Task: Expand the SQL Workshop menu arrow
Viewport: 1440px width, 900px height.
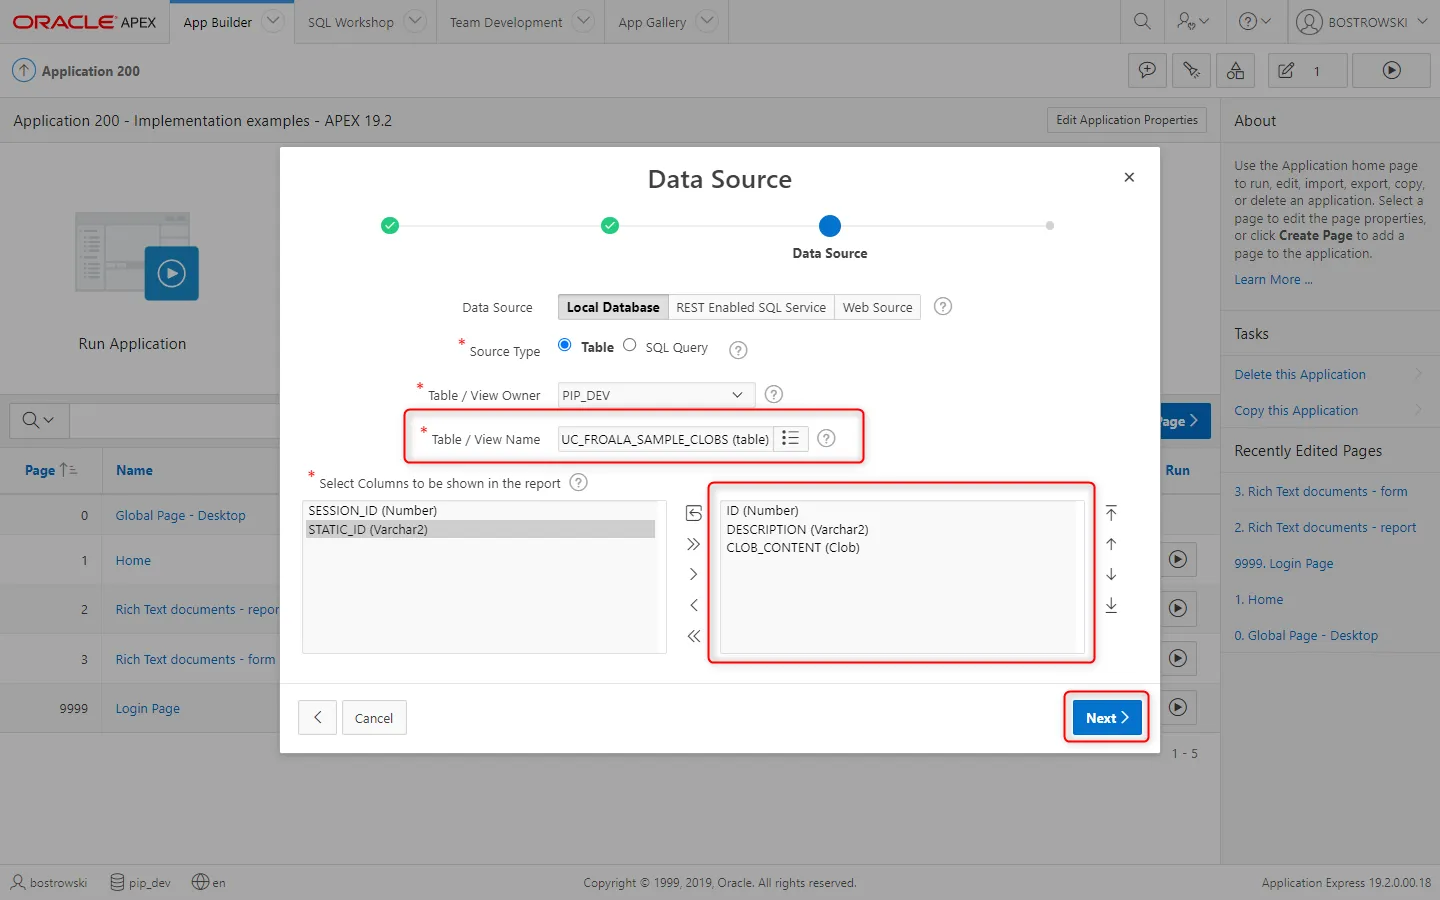Action: pos(416,21)
